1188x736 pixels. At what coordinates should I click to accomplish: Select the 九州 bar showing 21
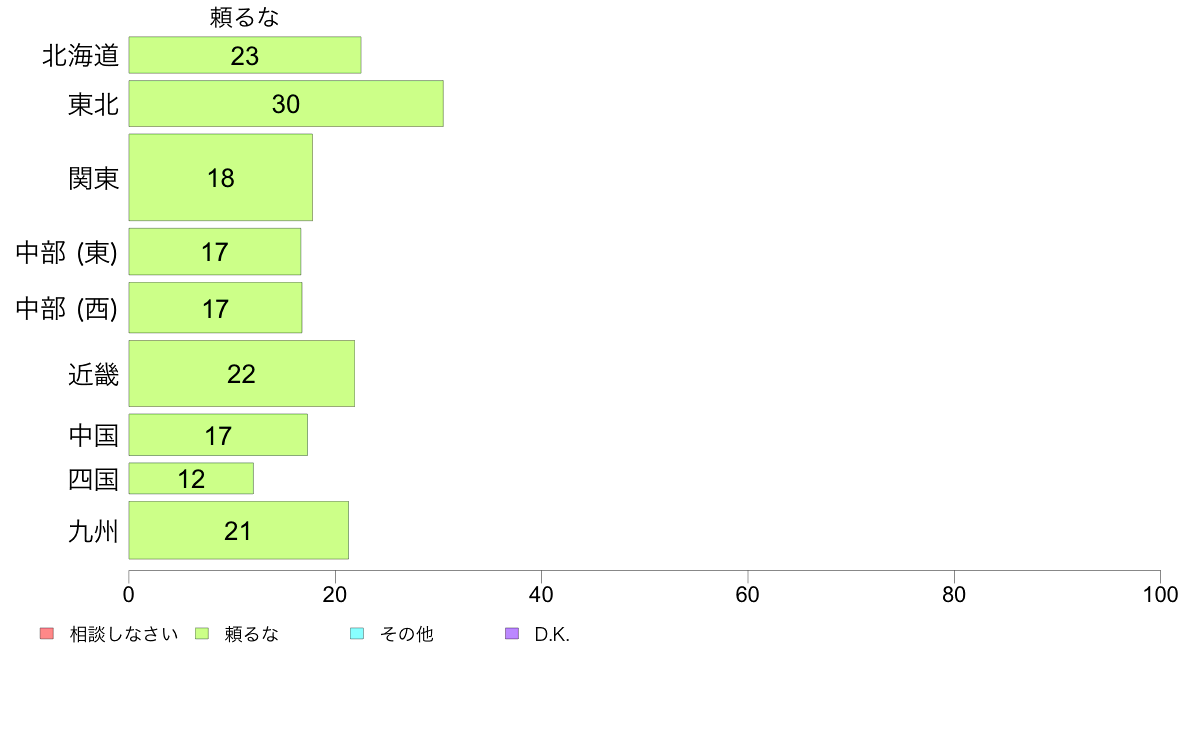[239, 531]
